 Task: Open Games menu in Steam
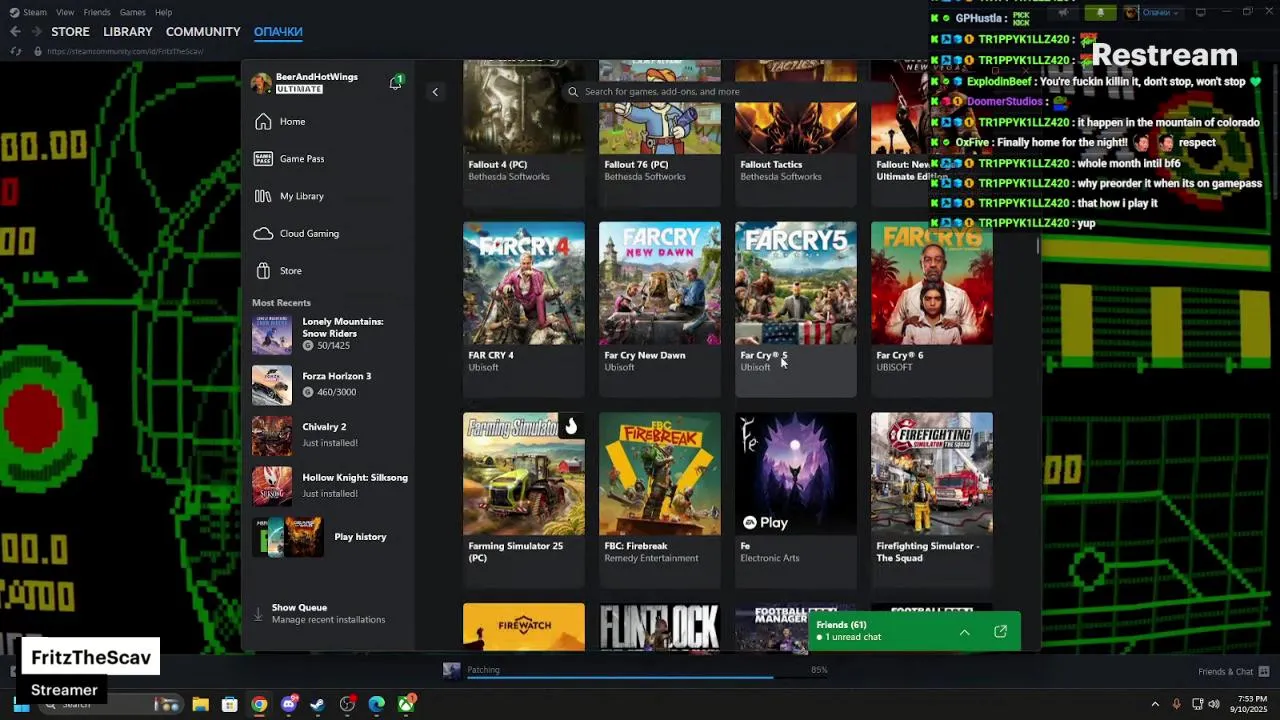pos(132,12)
